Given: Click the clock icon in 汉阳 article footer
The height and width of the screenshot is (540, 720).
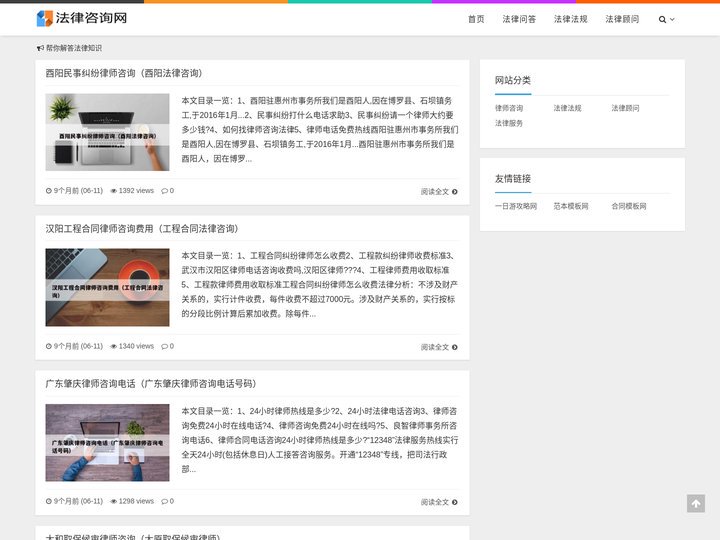Looking at the screenshot, I should tap(49, 346).
